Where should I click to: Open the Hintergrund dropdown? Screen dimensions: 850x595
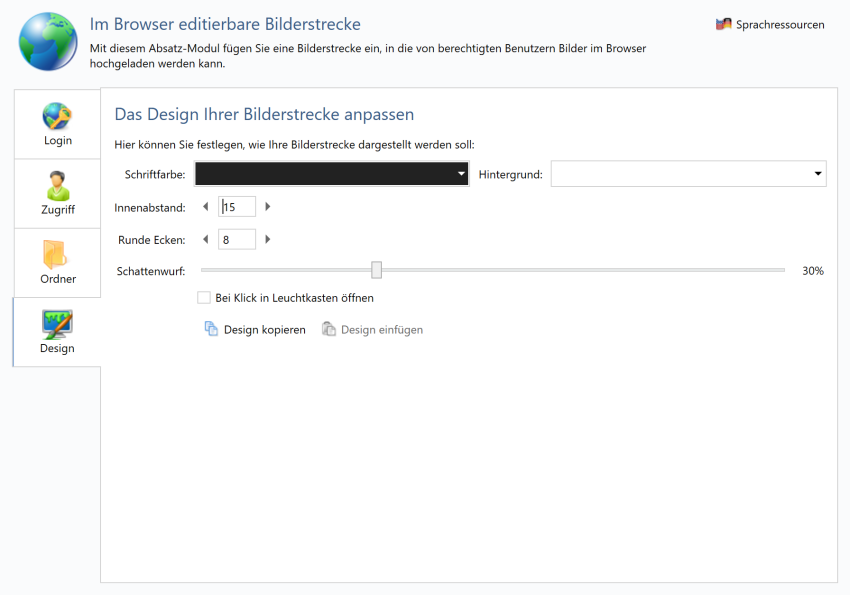point(688,173)
